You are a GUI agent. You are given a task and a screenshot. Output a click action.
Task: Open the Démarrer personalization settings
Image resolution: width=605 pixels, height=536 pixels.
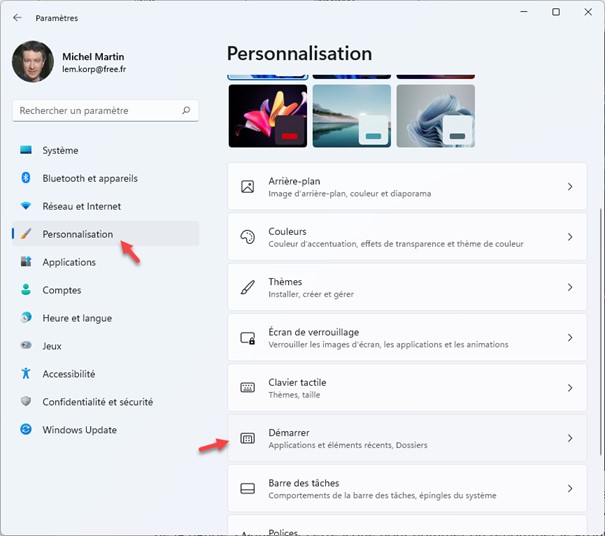click(x=406, y=438)
